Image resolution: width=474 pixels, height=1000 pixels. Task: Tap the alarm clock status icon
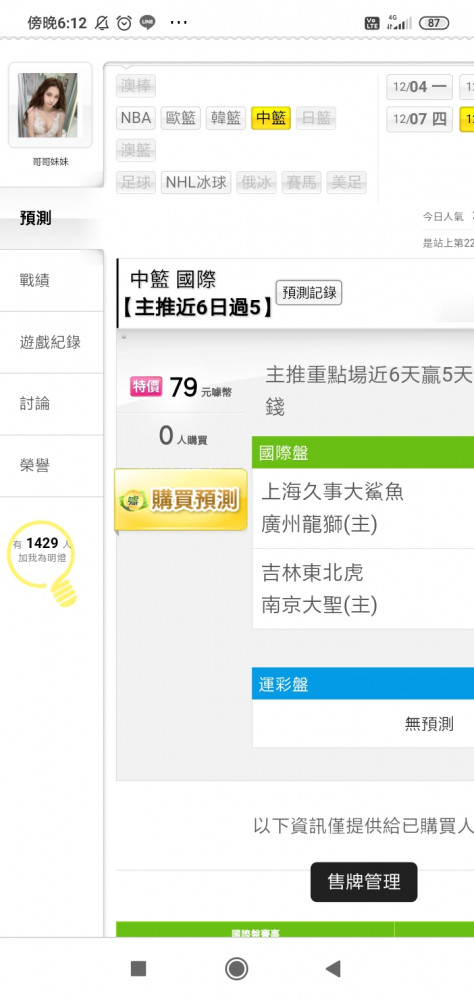tap(124, 23)
